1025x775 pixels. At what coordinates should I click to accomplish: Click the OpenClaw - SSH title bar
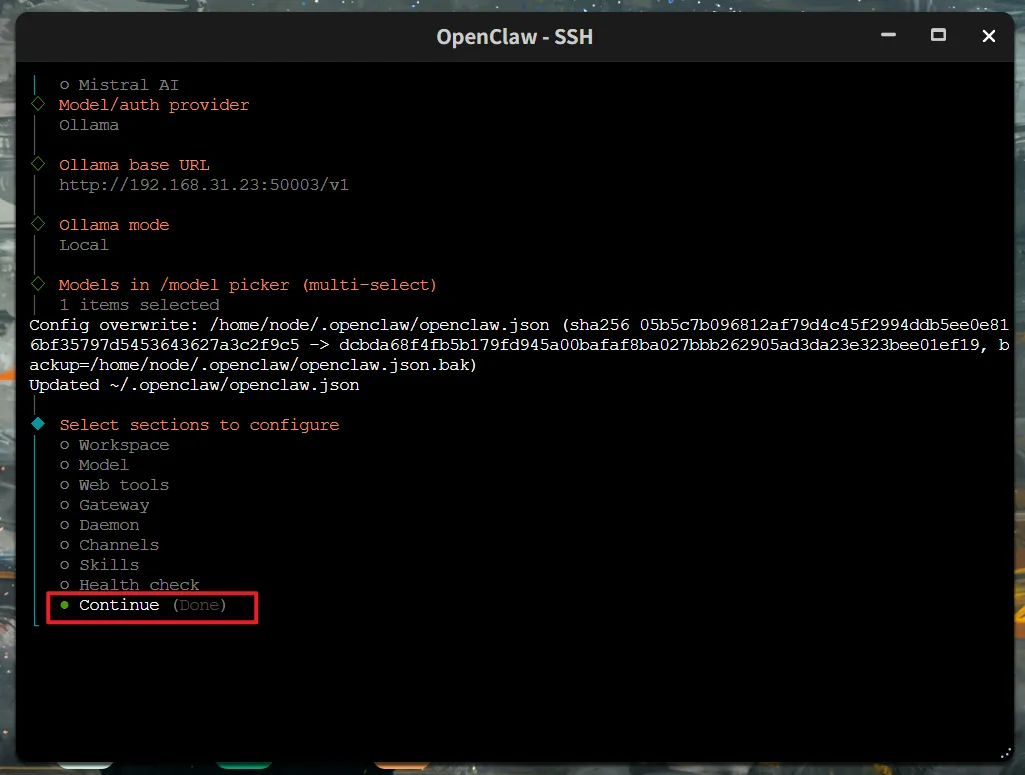coord(514,37)
